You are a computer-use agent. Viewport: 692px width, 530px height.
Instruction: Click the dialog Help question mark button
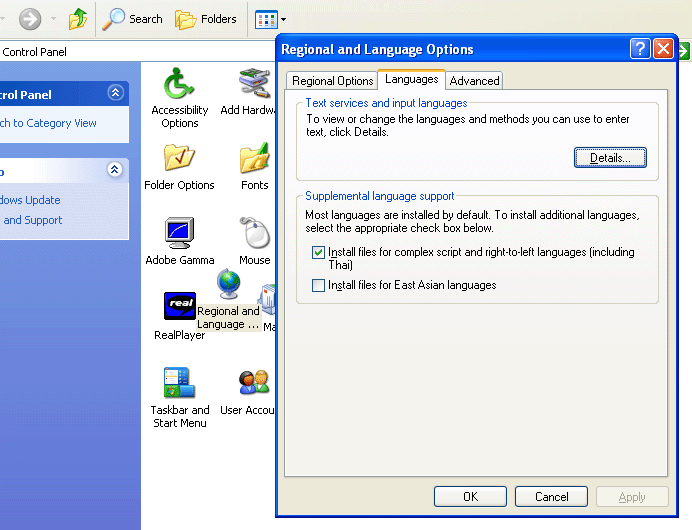pos(641,49)
